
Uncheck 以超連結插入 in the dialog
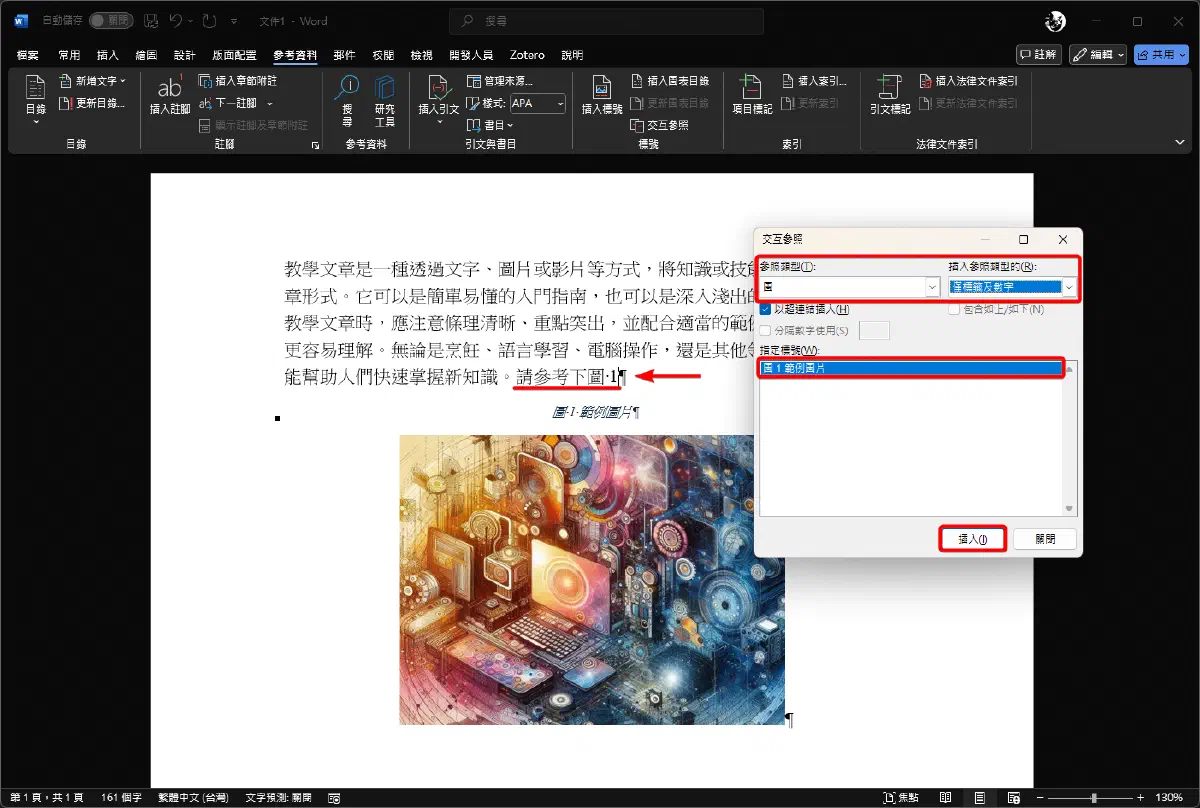(763, 310)
